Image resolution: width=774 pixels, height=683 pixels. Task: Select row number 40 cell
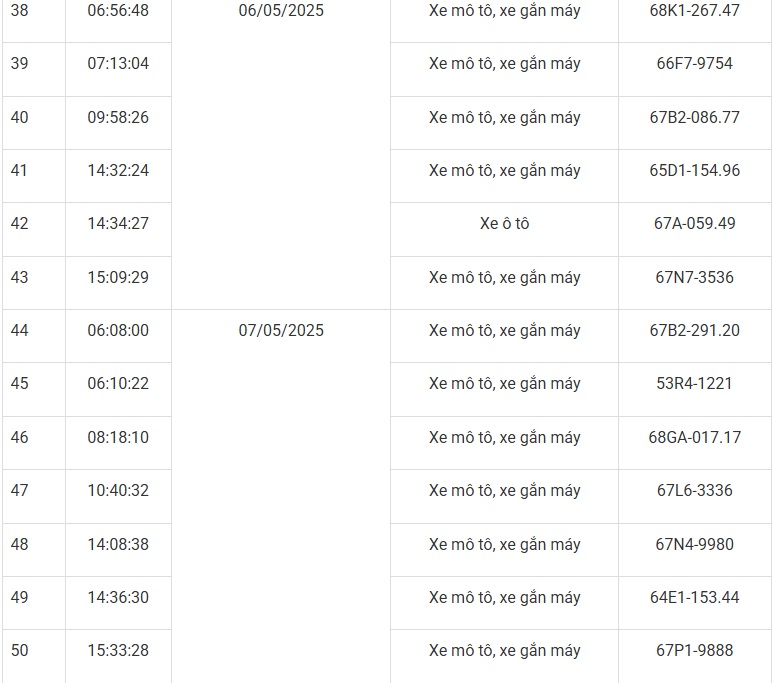click(20, 117)
